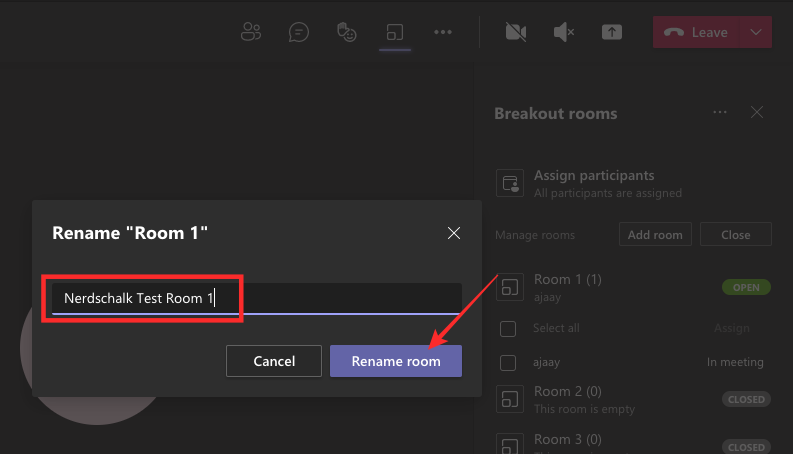Open the share content tray
Image resolution: width=793 pixels, height=454 pixels.
click(612, 32)
